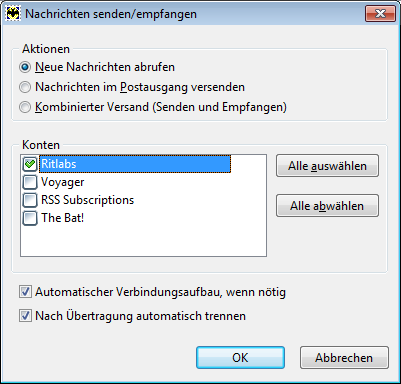Click empty area of the Konten list
This screenshot has height=384, width=401.
pyautogui.click(x=143, y=242)
